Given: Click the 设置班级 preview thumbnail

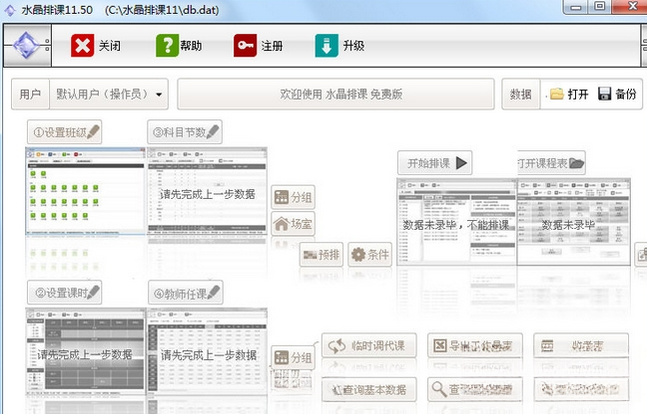Looking at the screenshot, I should coord(86,191).
